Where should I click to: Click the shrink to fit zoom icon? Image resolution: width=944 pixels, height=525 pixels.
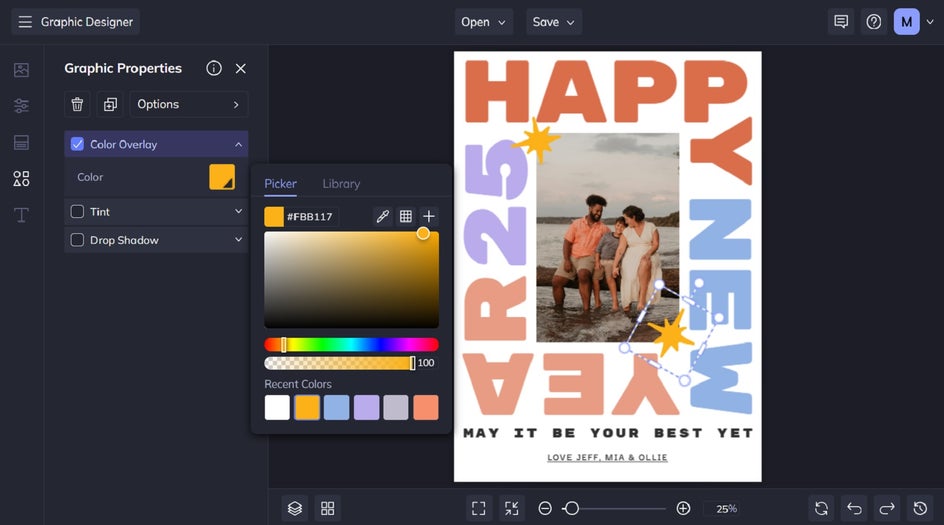coord(512,509)
